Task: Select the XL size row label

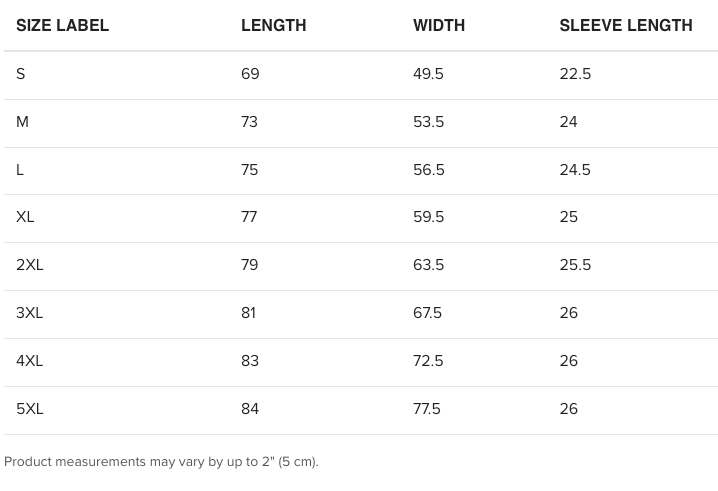Action: [25, 217]
